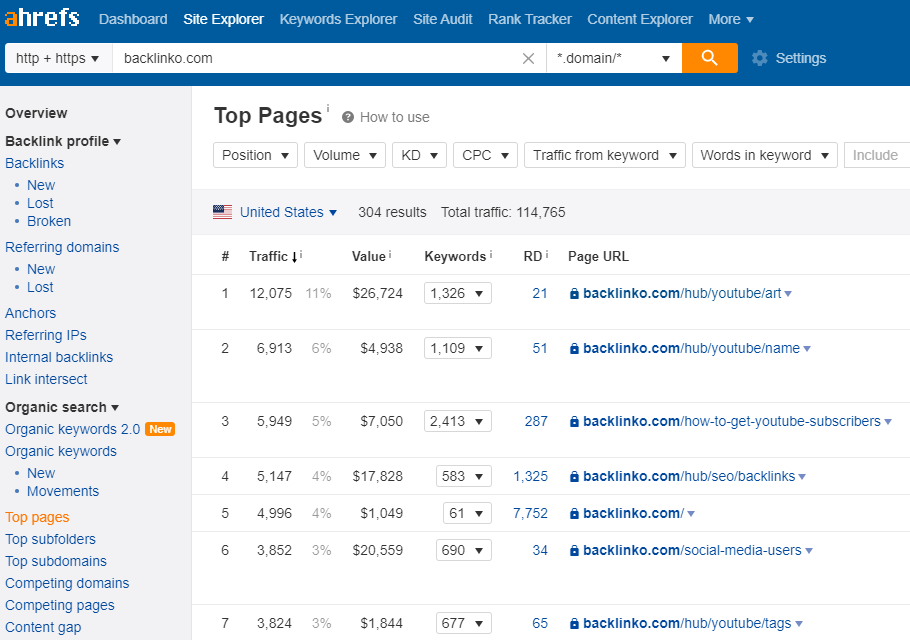910x640 pixels.
Task: Expand the 2,413 keywords dropdown
Action: pos(458,421)
